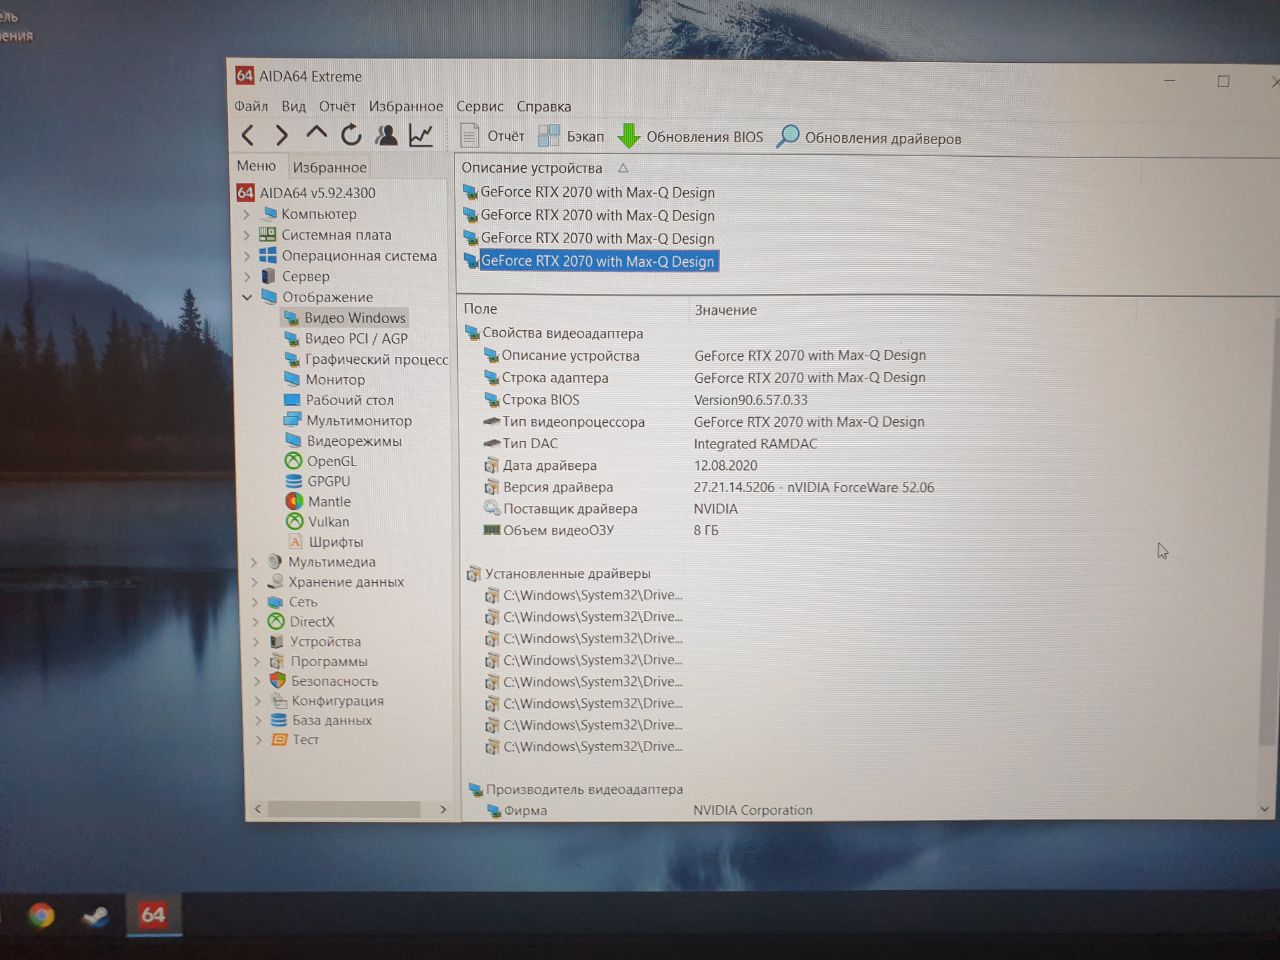Expand the DirectX tree node

[255, 622]
